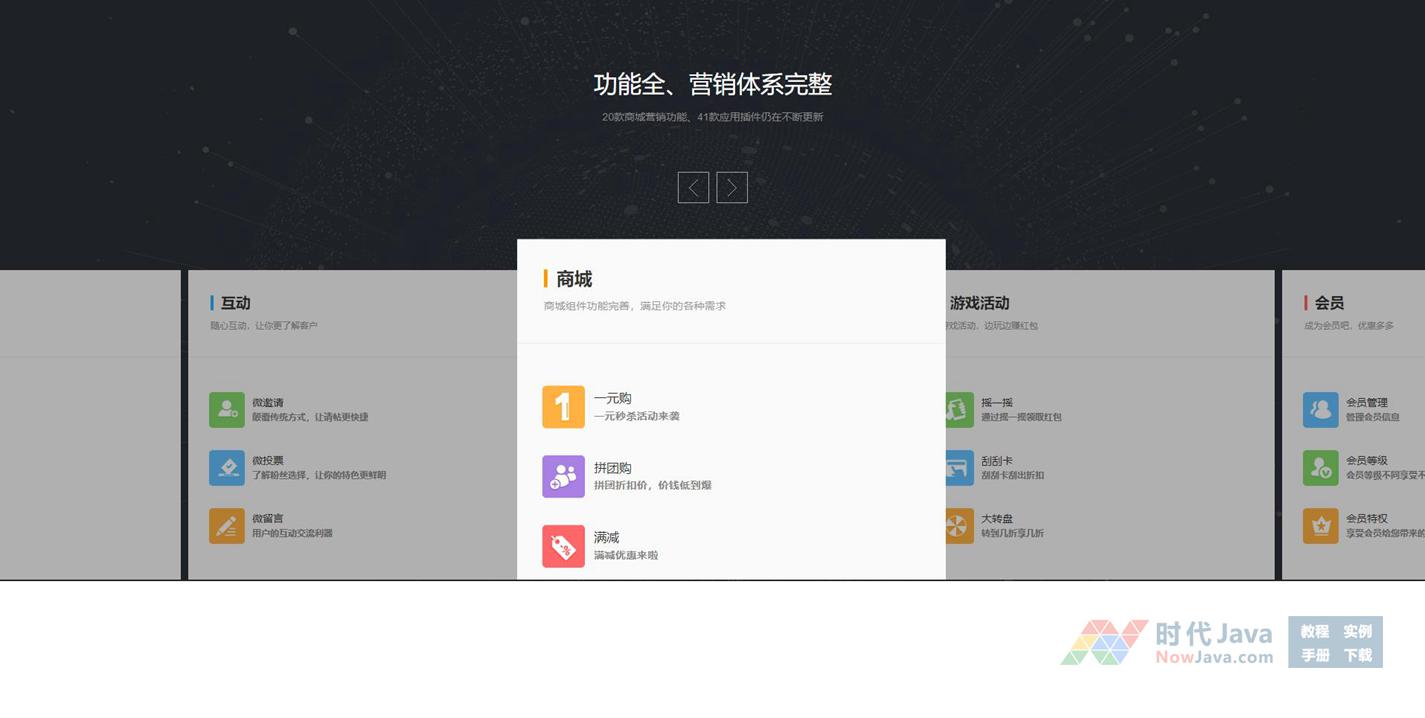This screenshot has height=718, width=1425.
Task: Open the blue 刮刮卡 scratch card icon
Action: (x=959, y=468)
